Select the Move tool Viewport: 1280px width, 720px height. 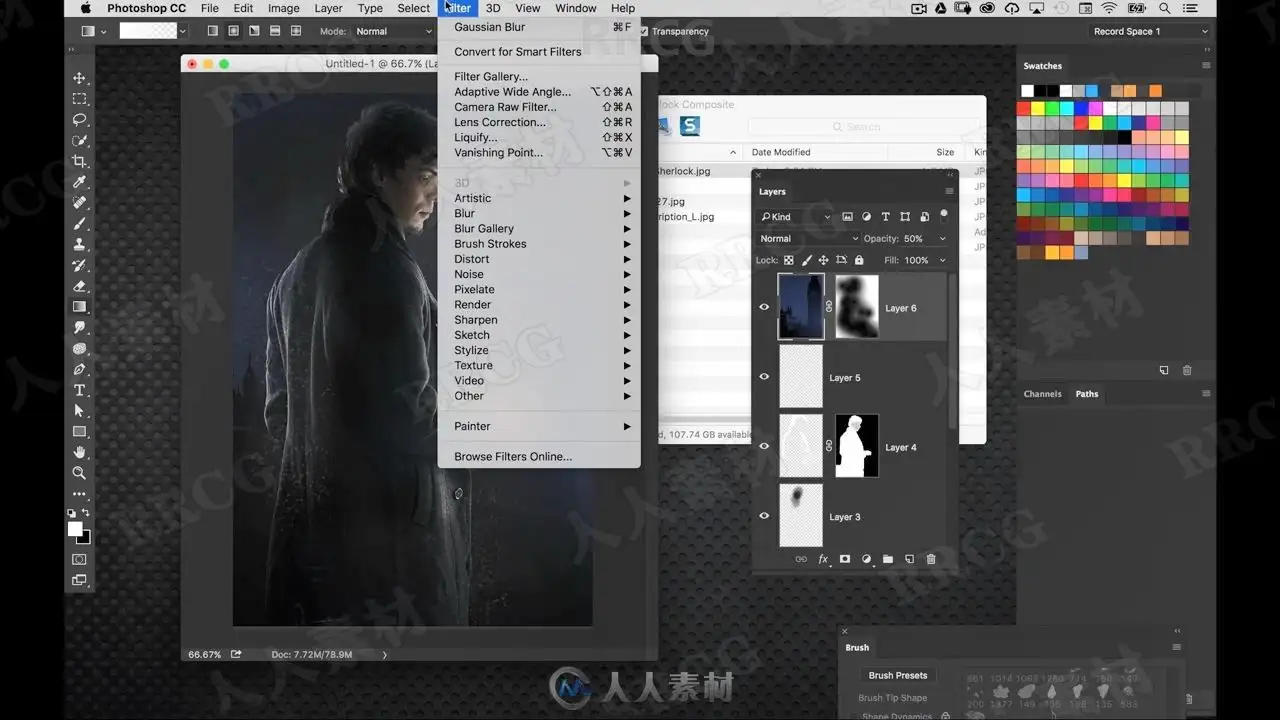click(79, 78)
